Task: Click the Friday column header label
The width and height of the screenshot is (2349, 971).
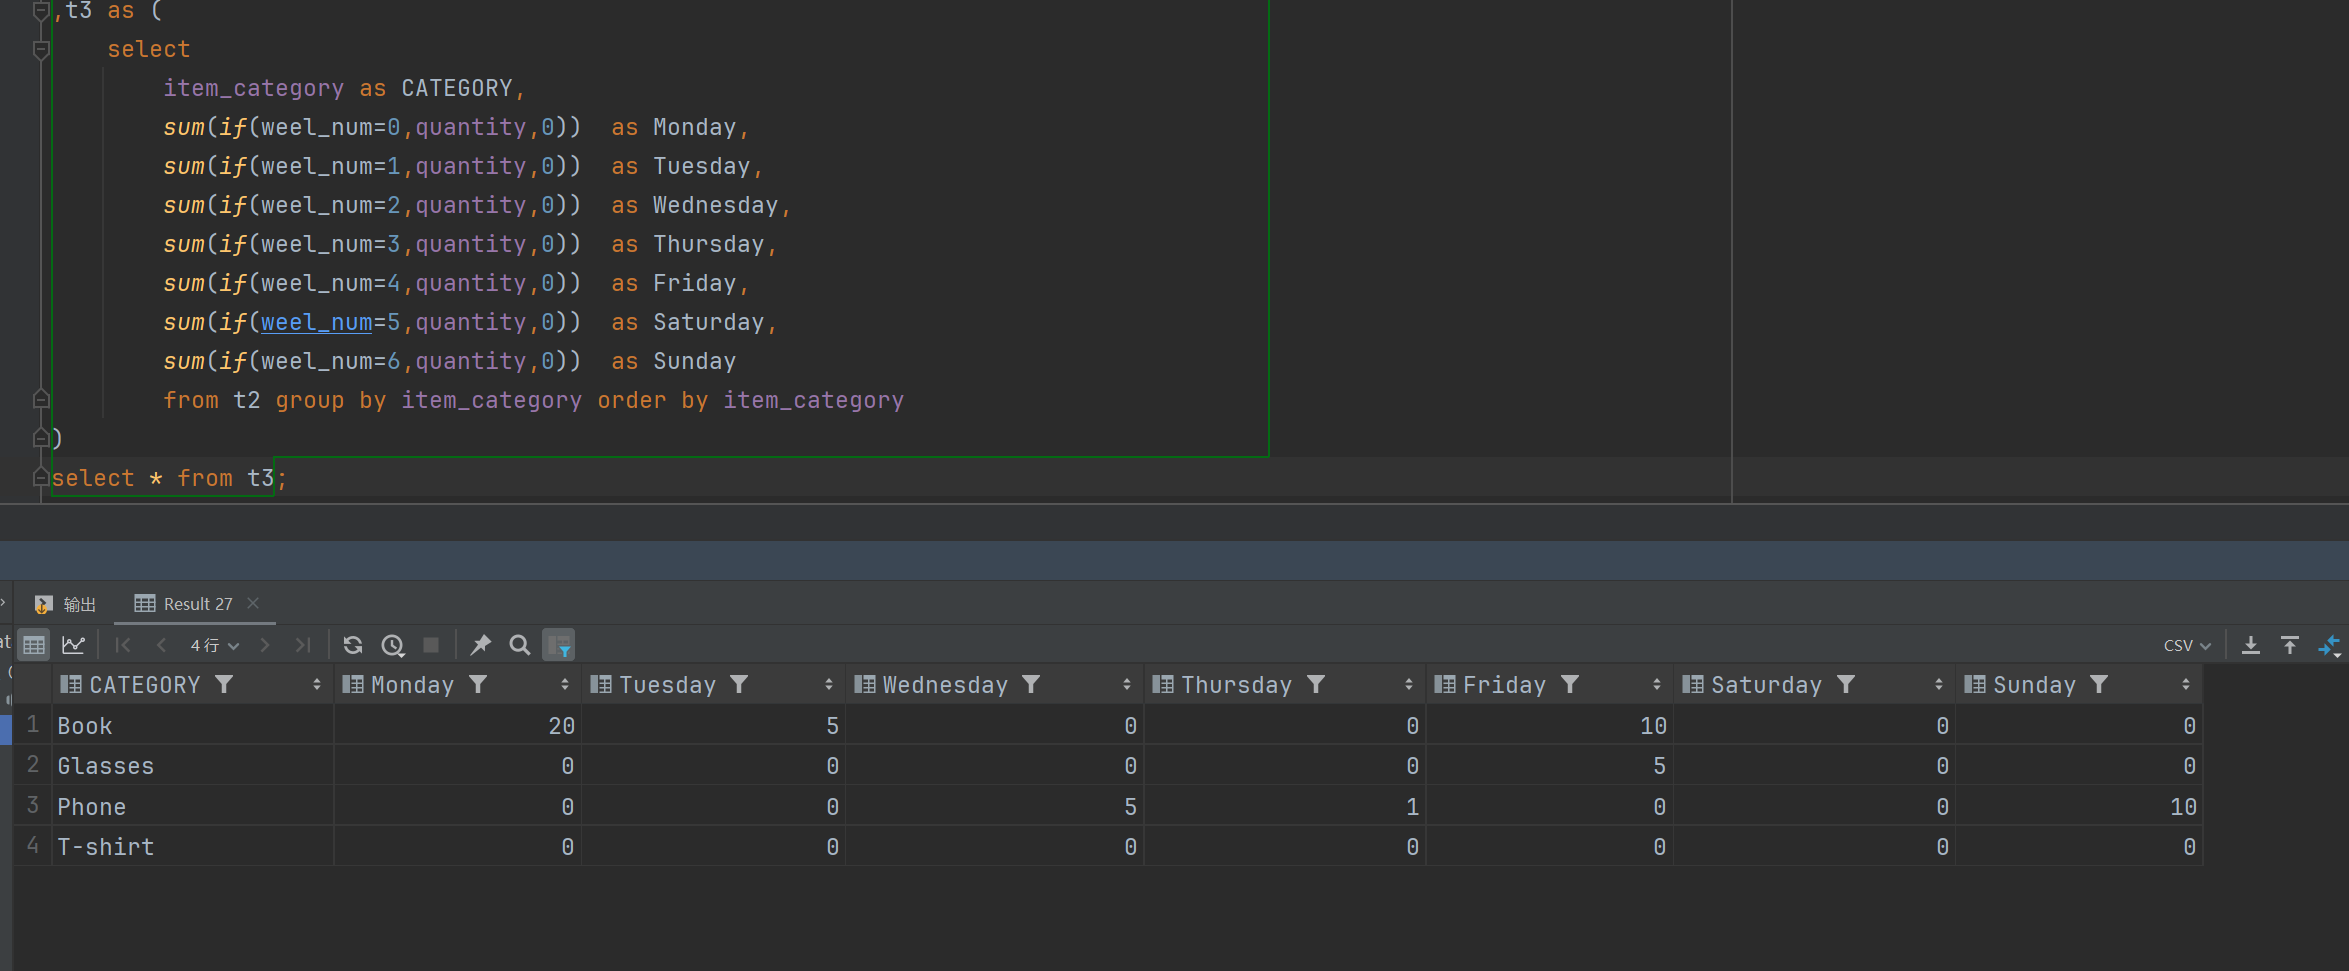Action: tap(1504, 685)
